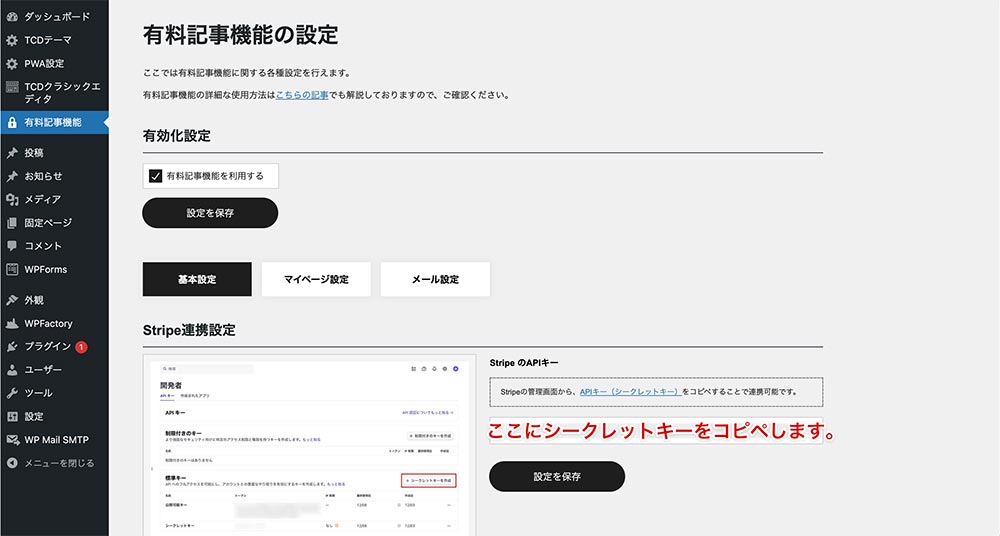The height and width of the screenshot is (536, 1000).
Task: Switch to the マイページ設定 tab
Action: (316, 279)
